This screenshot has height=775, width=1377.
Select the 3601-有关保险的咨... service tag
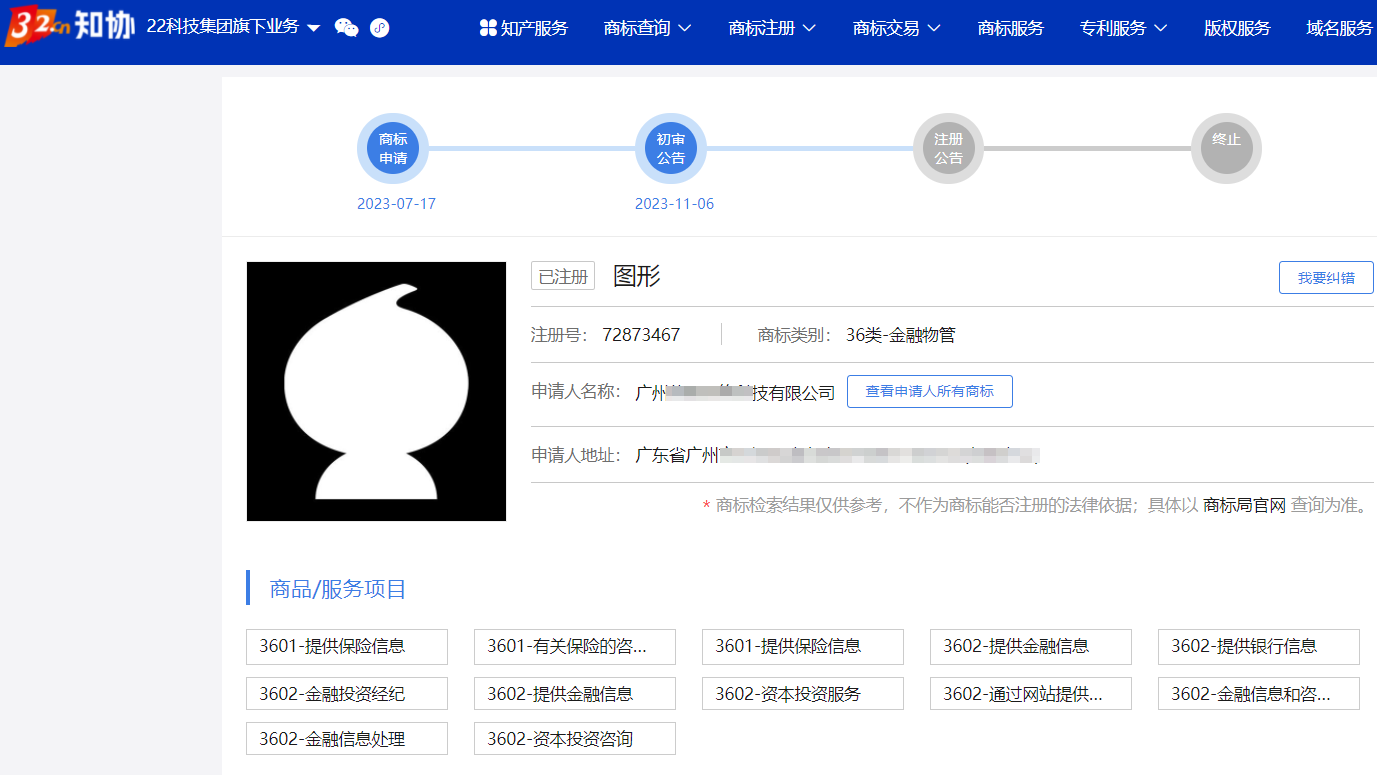point(575,647)
